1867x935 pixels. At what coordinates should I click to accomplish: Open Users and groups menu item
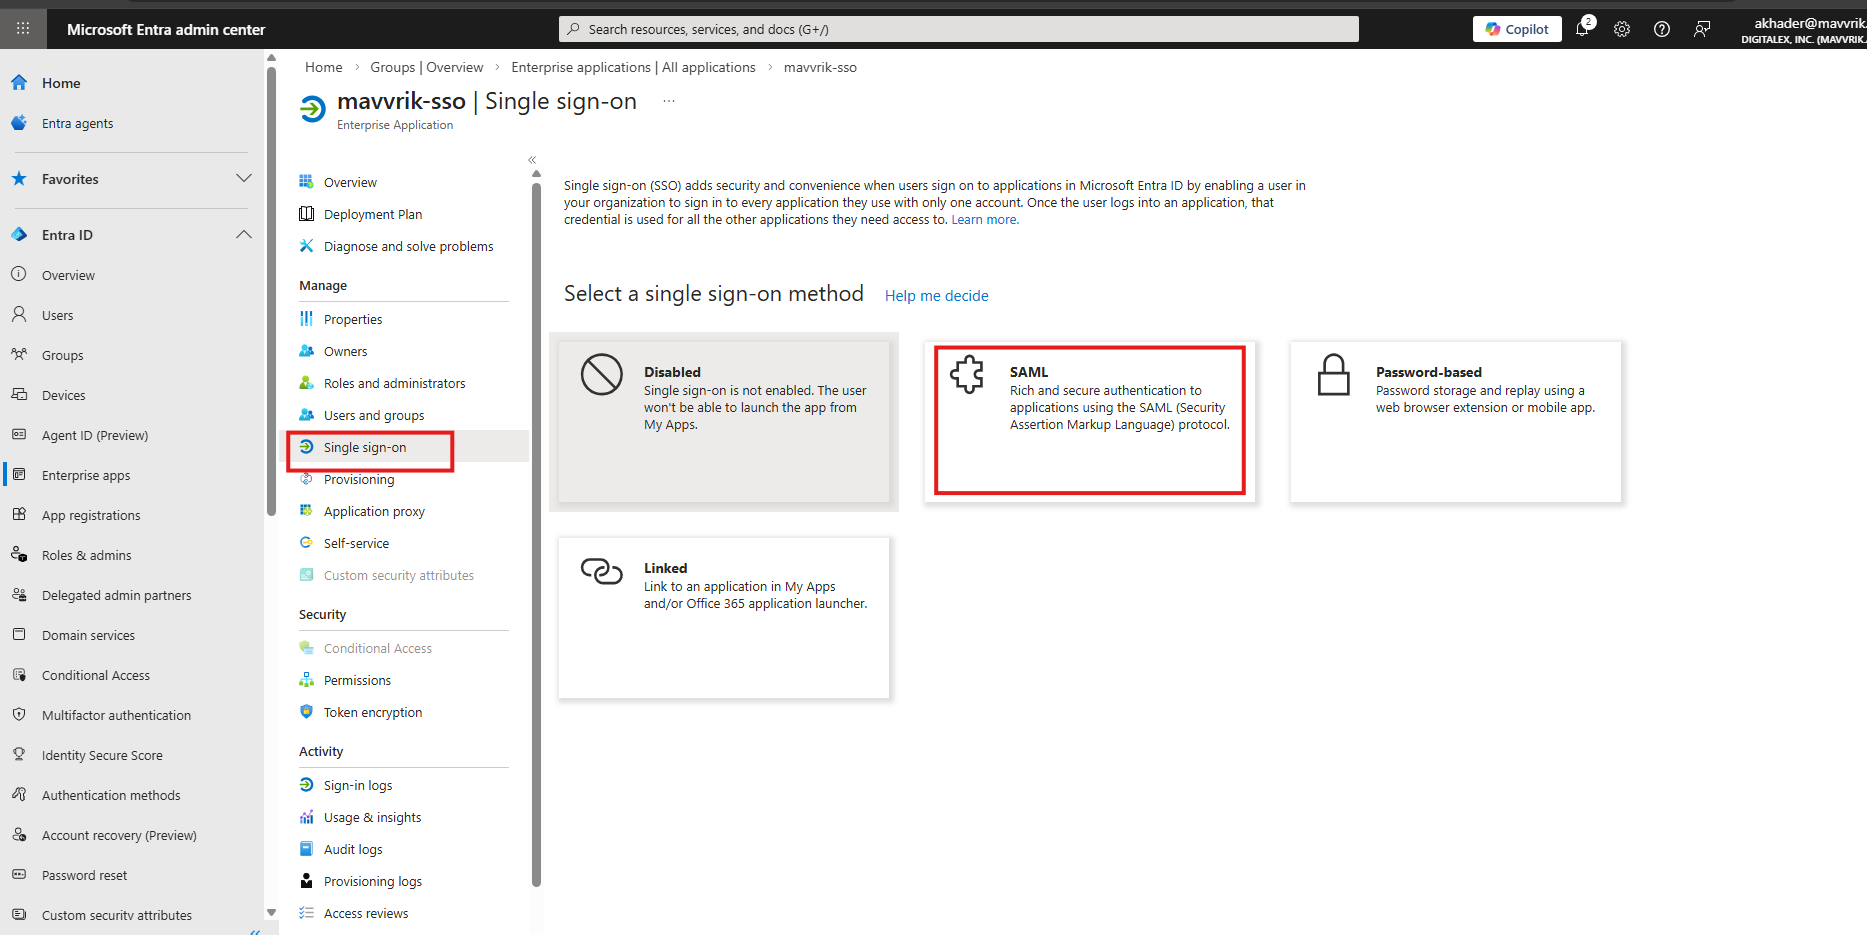point(373,416)
